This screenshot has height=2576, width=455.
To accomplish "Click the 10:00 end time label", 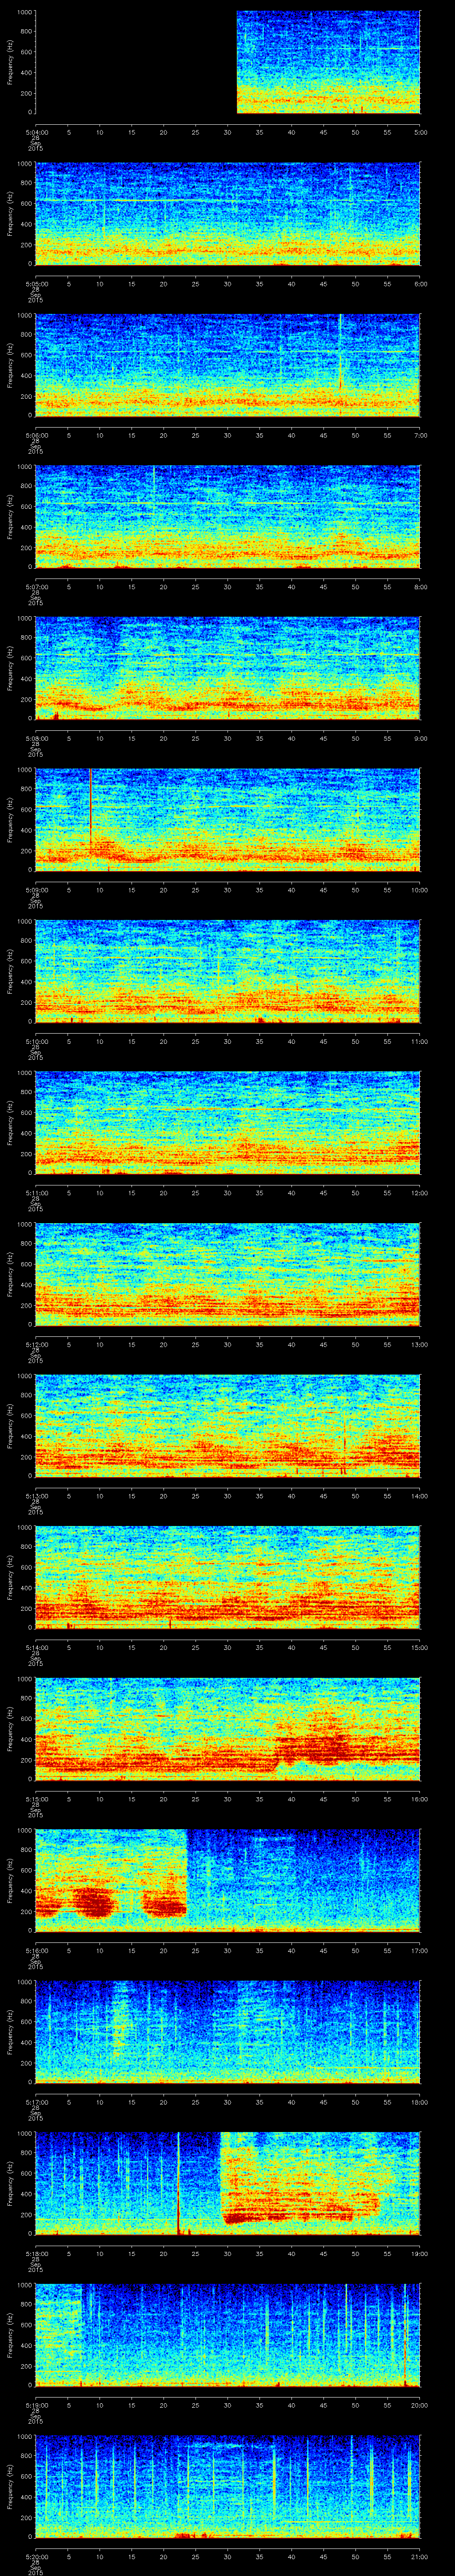I will click(x=419, y=890).
